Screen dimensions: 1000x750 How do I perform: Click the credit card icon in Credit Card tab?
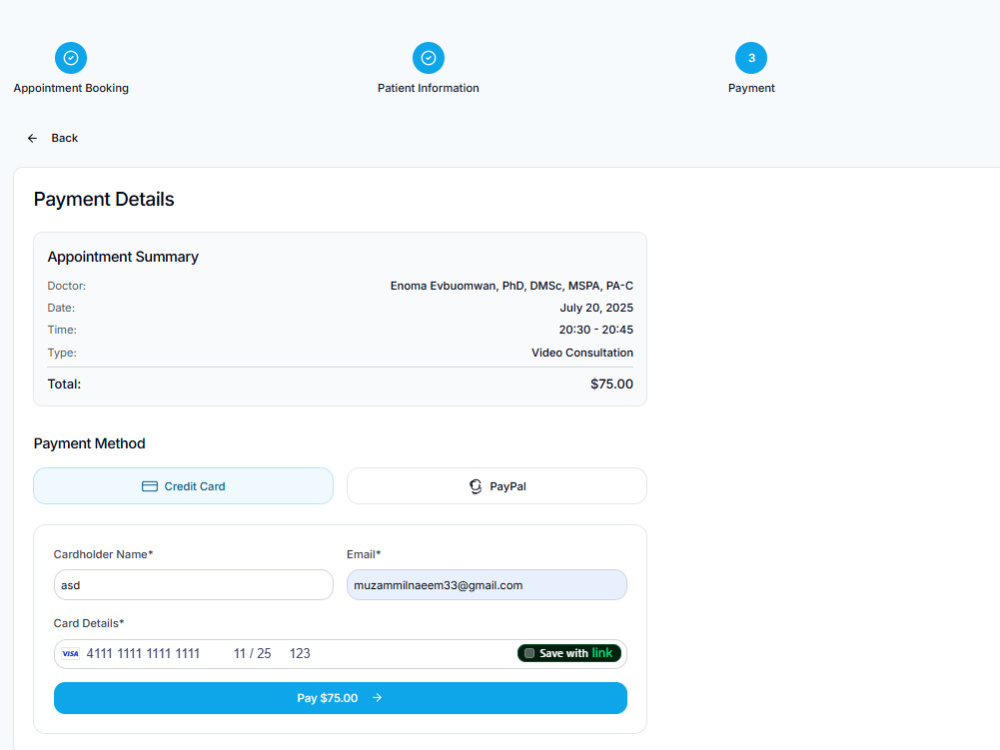(x=149, y=487)
